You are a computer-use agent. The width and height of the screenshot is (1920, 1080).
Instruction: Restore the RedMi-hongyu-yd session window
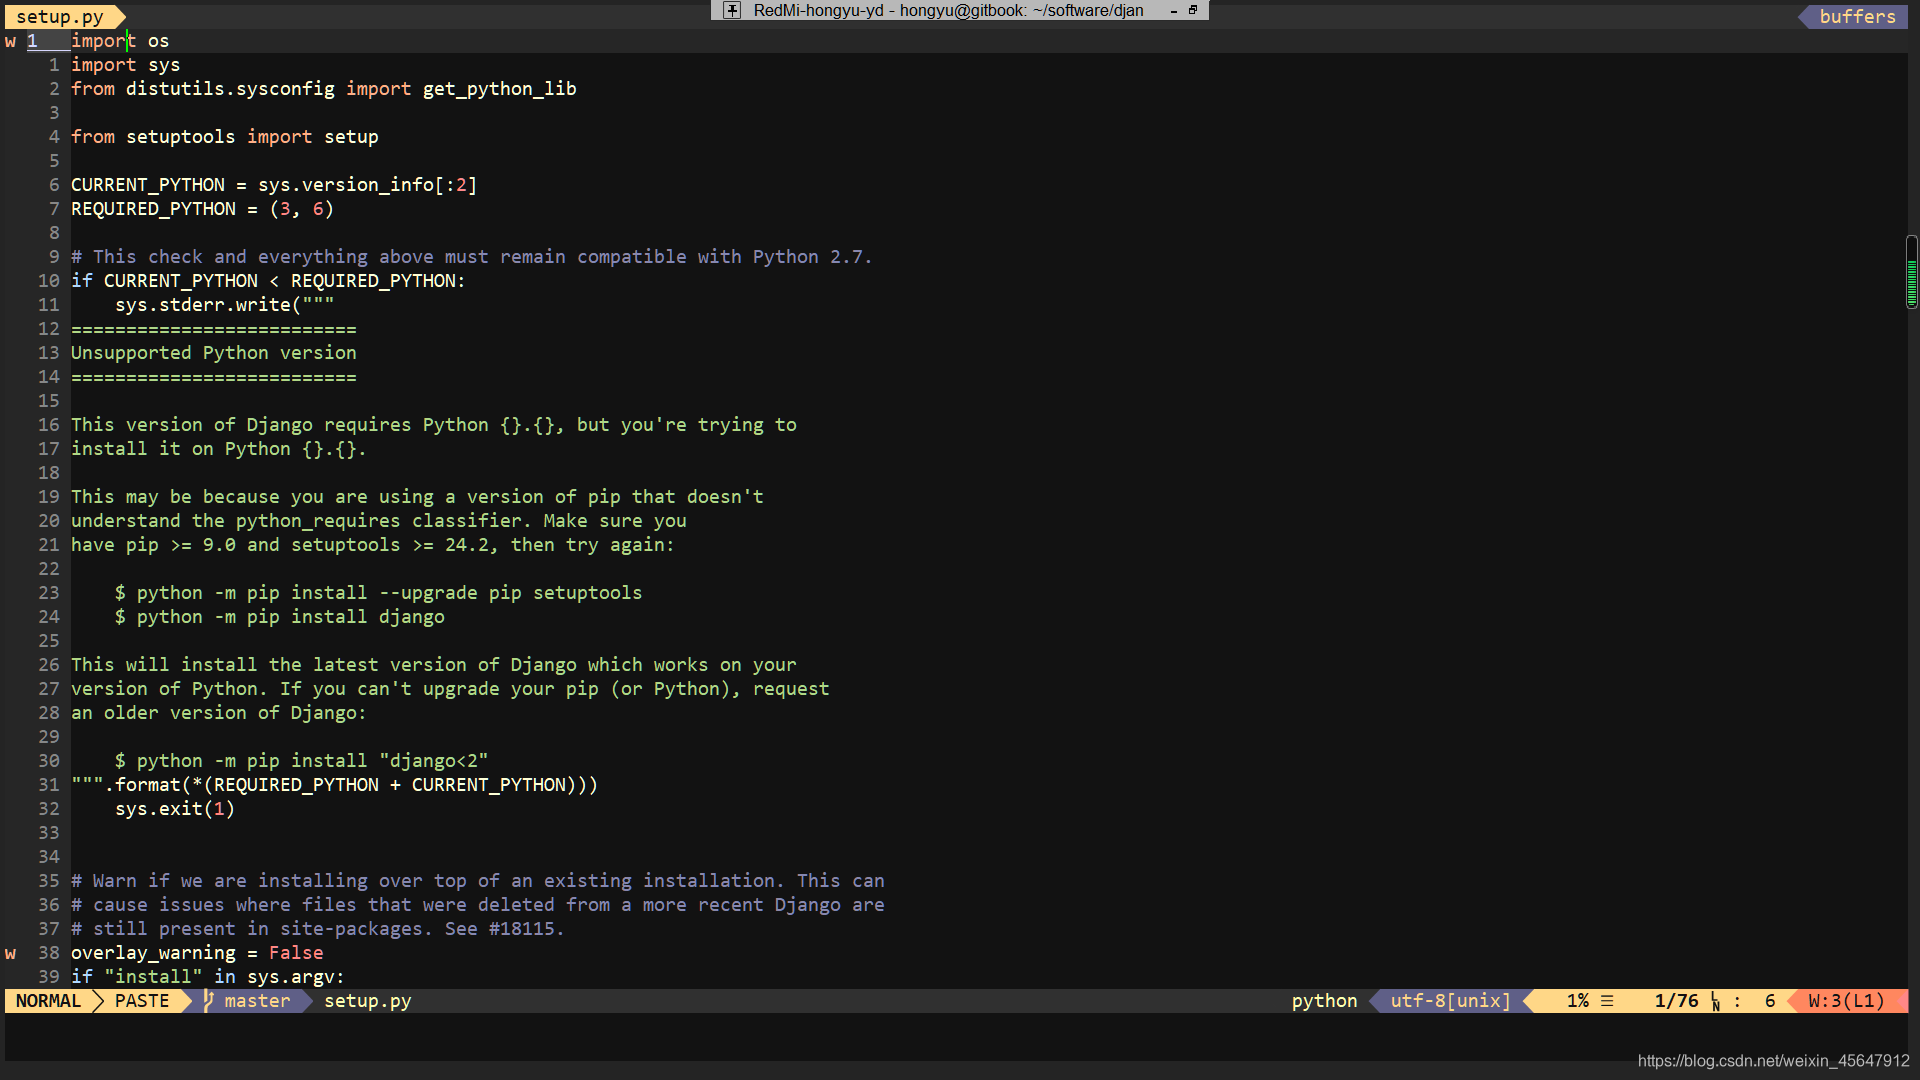(1193, 10)
